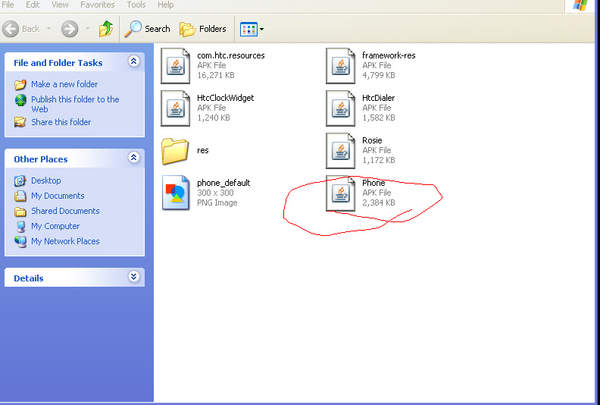Screen dimensions: 600x405
Task: Open the Search pane
Action: (x=147, y=29)
